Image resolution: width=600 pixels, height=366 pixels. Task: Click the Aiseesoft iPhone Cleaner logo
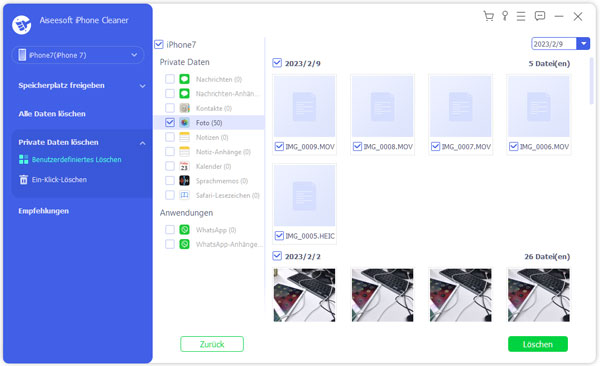21,25
